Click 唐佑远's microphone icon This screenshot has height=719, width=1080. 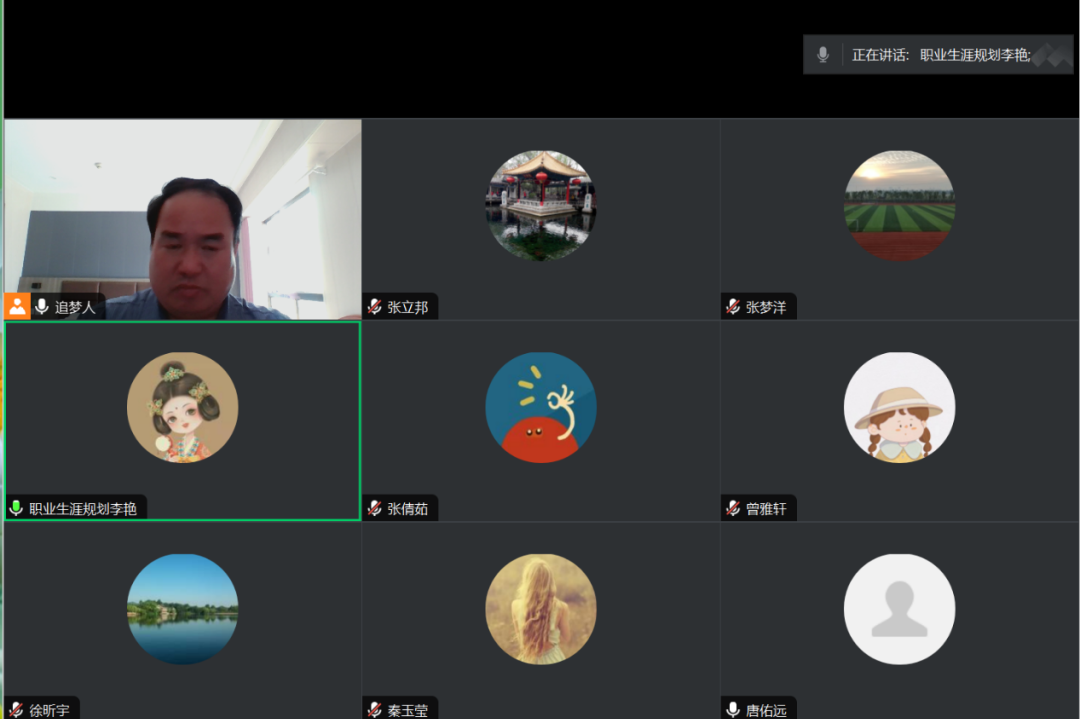(733, 710)
